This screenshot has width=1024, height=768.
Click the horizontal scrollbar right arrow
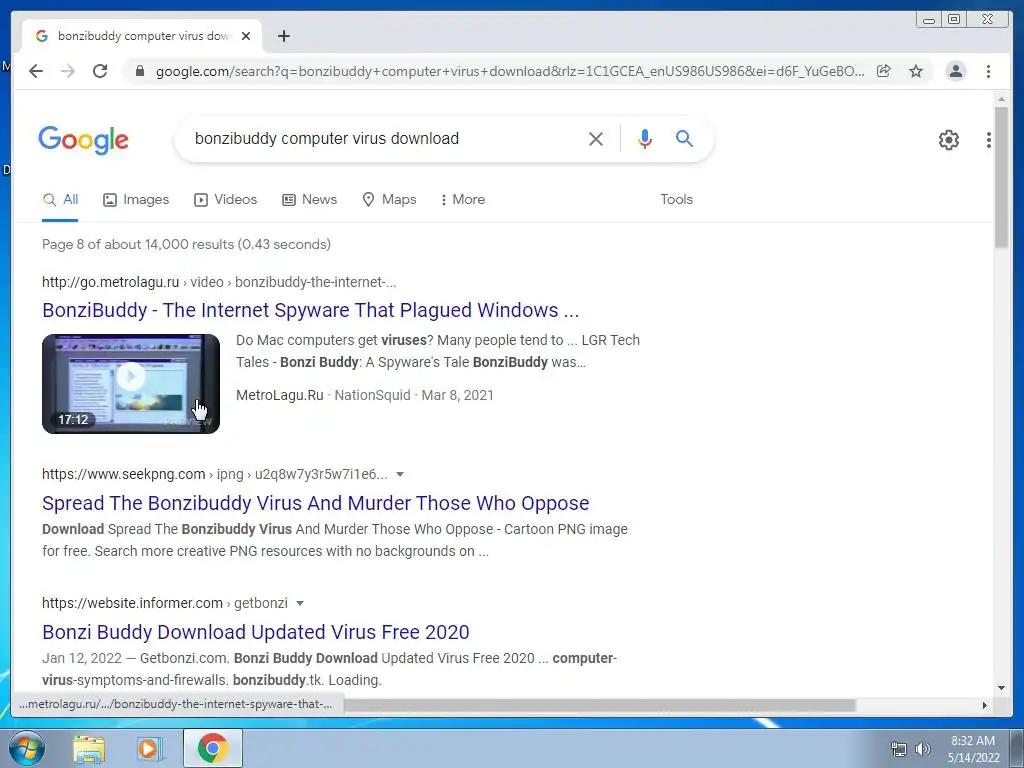pyautogui.click(x=984, y=705)
